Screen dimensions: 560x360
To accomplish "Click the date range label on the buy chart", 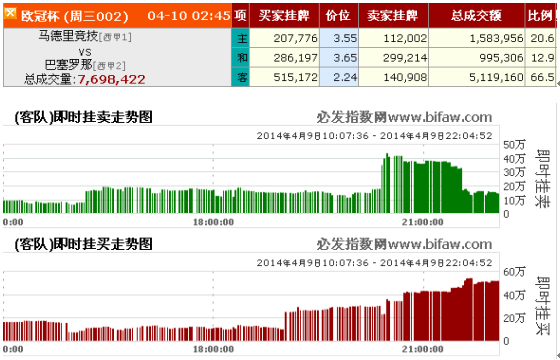I will 374,263.
